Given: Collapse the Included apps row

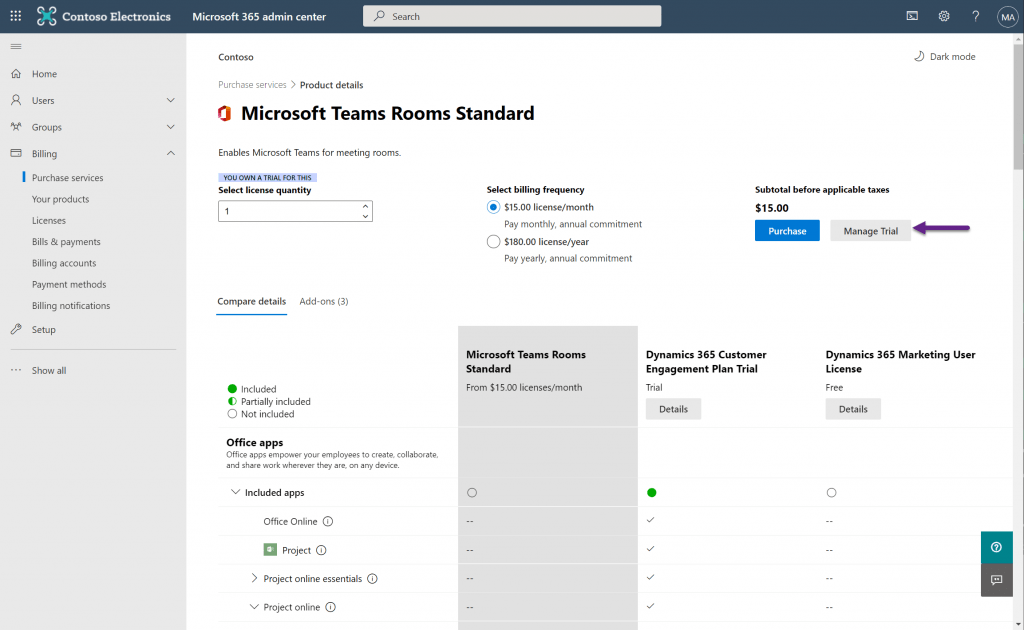Looking at the screenshot, I should pyautogui.click(x=235, y=492).
